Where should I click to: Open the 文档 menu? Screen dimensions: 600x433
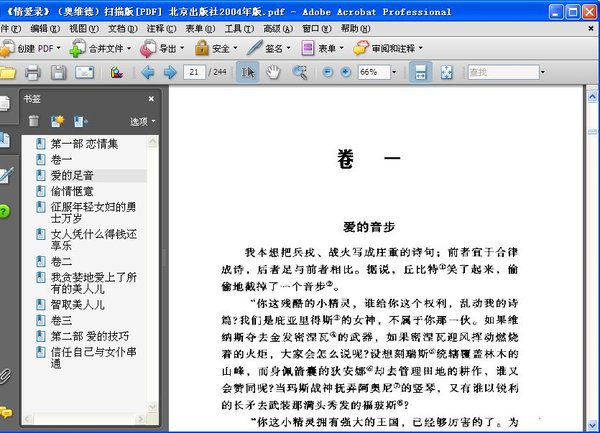point(120,29)
